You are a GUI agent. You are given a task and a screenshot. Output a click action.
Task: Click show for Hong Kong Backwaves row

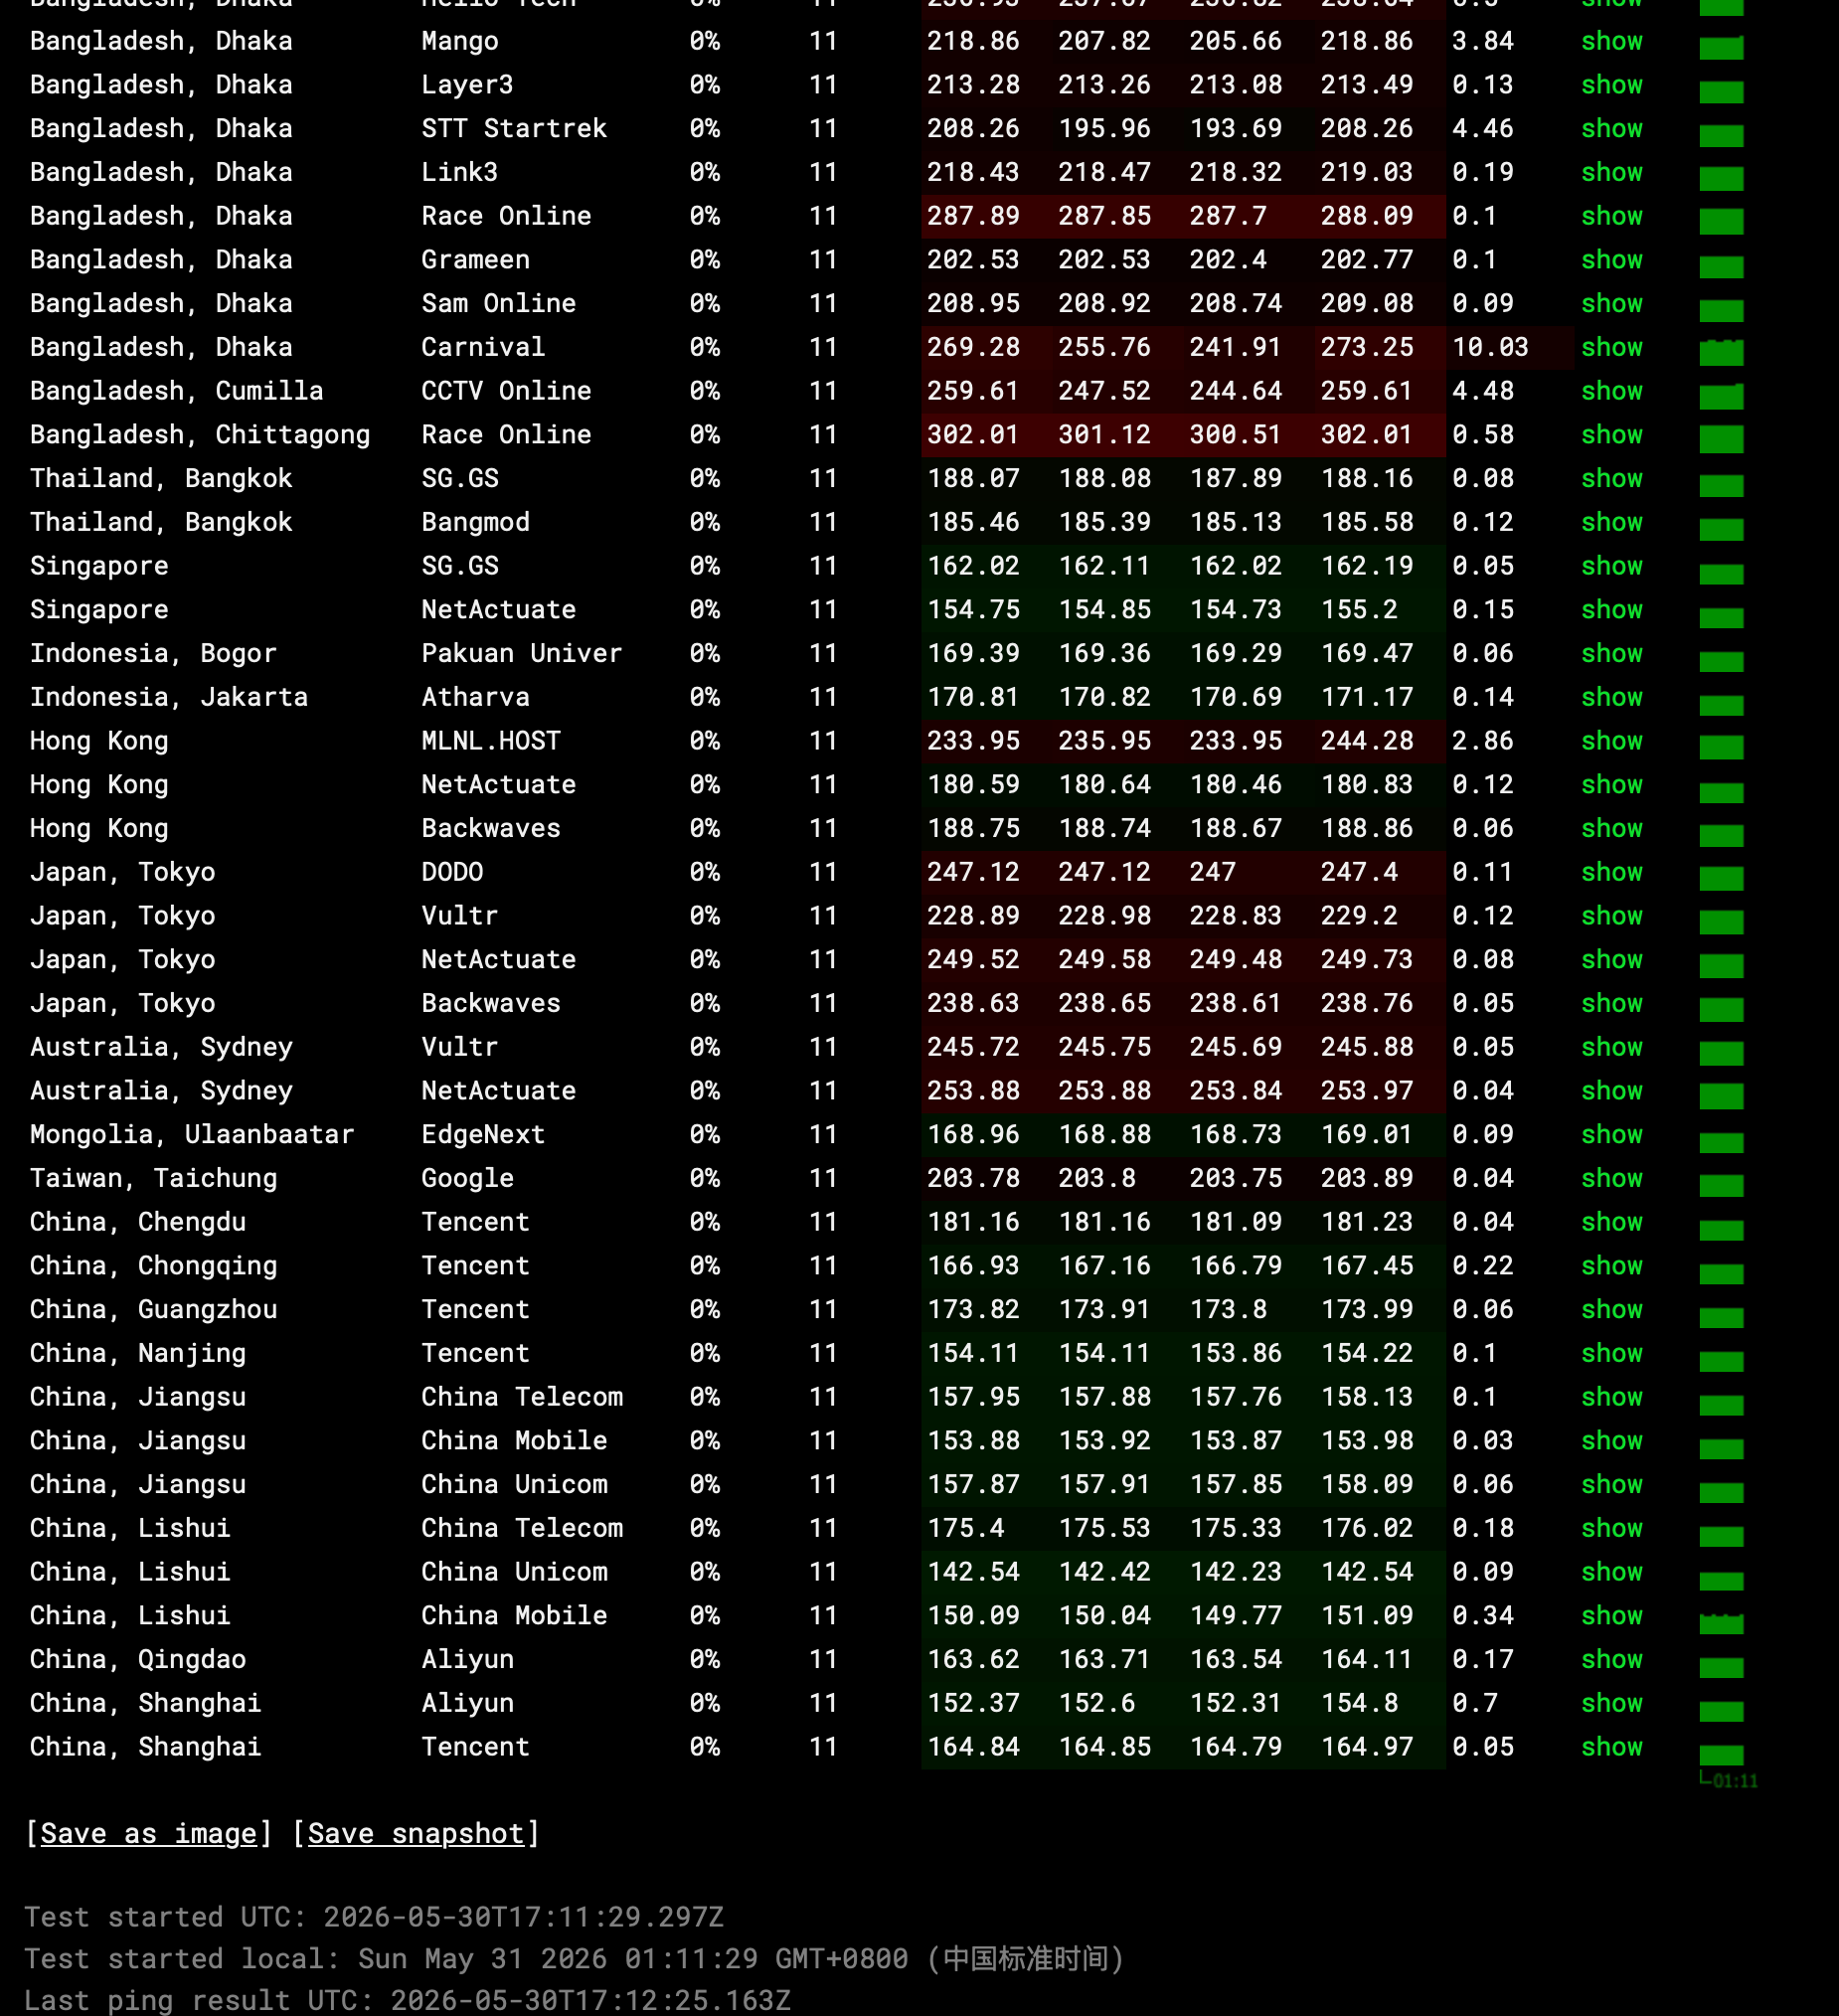point(1611,829)
